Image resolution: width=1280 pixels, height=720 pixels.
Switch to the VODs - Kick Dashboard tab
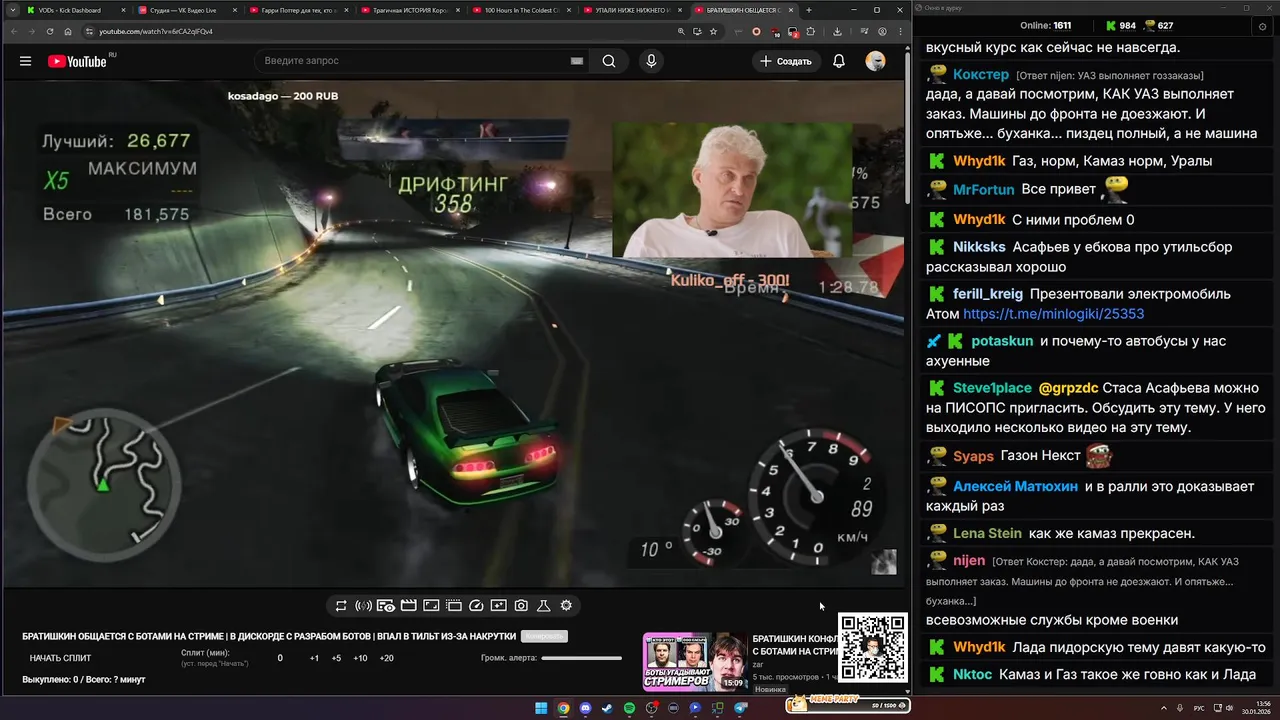tap(76, 10)
